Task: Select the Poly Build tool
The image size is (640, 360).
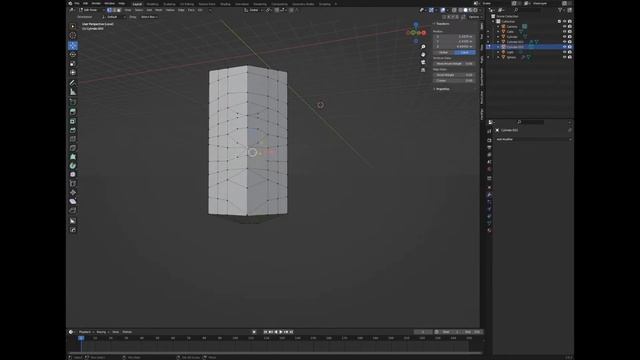Action: (x=73, y=157)
